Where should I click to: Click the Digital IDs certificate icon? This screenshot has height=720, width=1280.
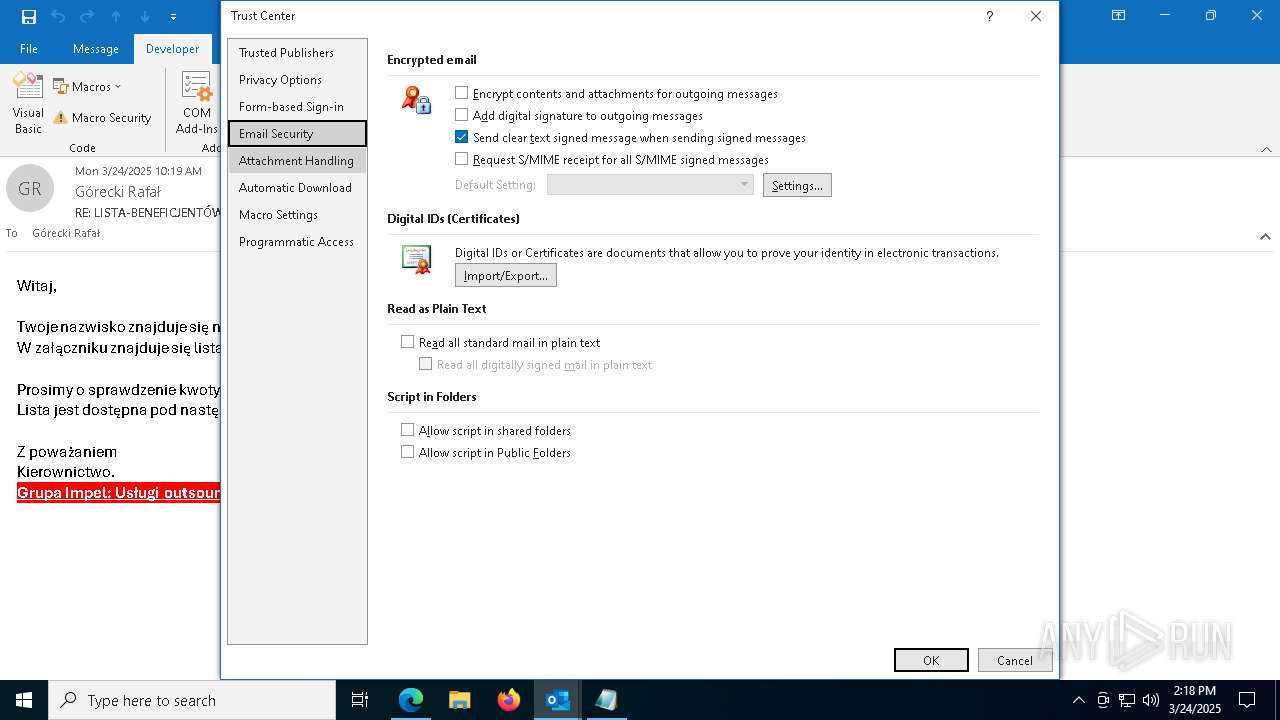pos(416,259)
